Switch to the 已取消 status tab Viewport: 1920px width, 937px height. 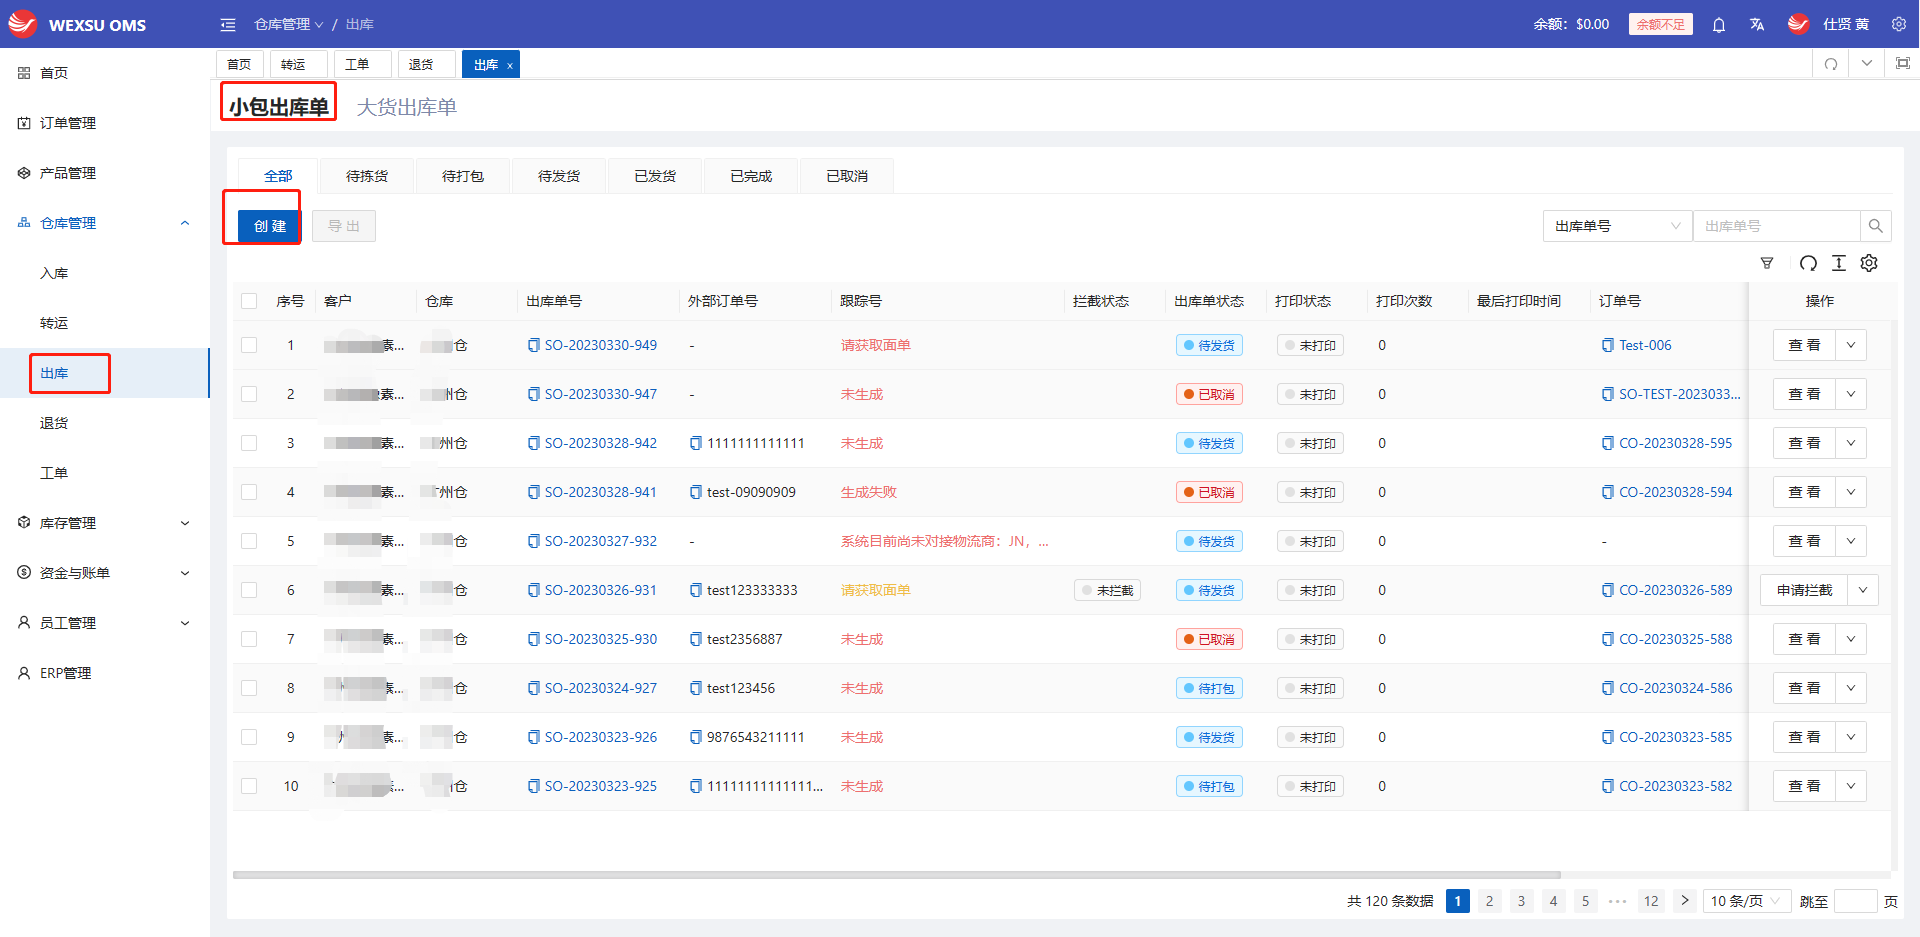click(x=847, y=176)
